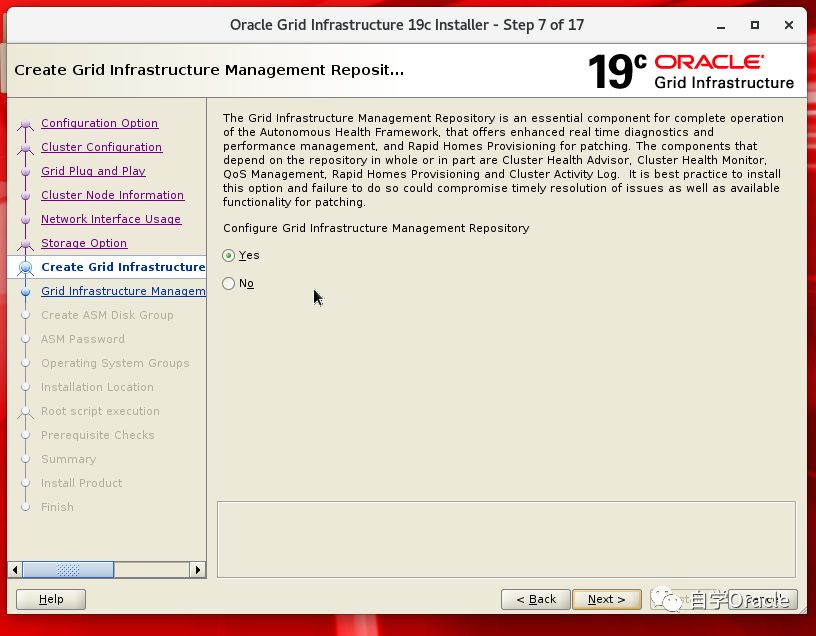
Task: Click the Configuration Option step node icon
Action: (26, 124)
